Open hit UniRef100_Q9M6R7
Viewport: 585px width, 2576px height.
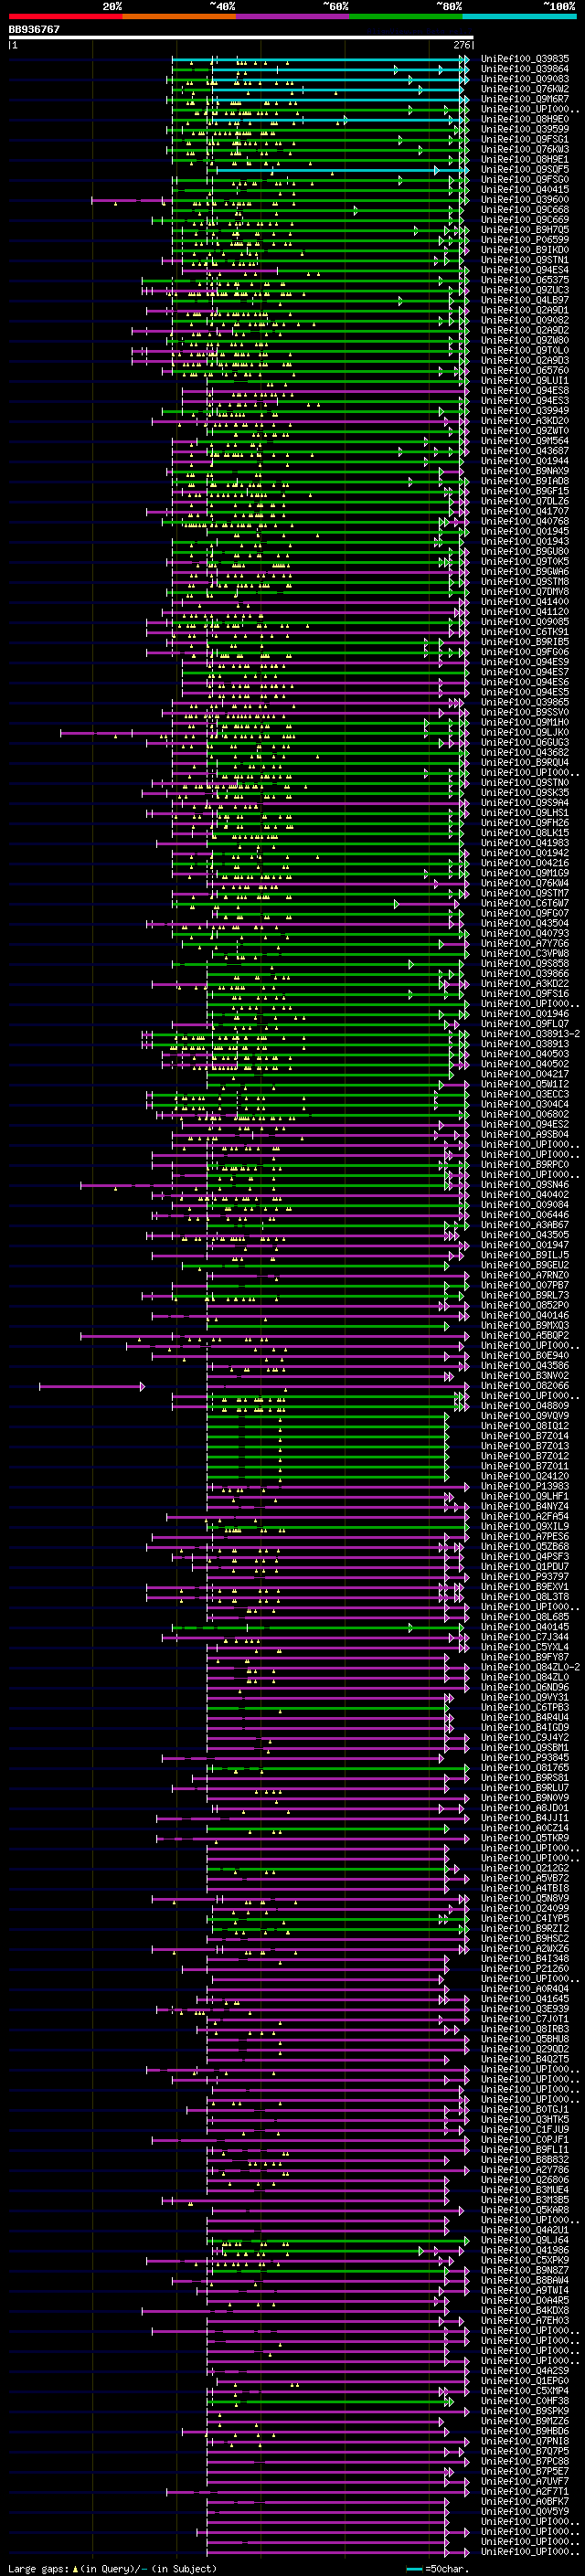click(525, 99)
